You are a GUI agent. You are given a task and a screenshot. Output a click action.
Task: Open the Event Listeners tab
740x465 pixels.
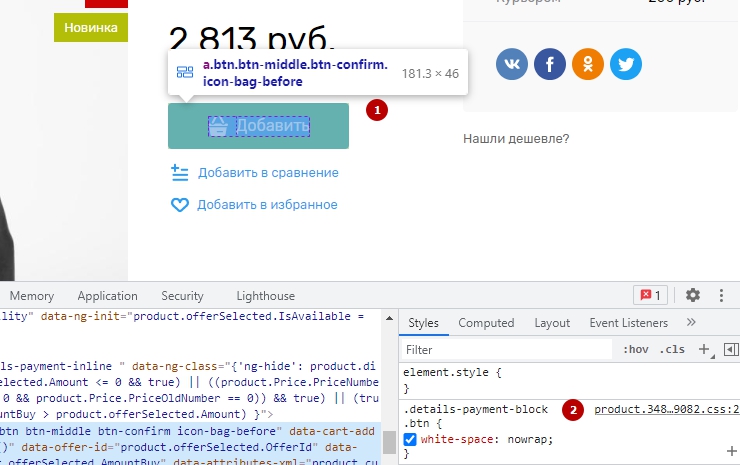point(628,323)
